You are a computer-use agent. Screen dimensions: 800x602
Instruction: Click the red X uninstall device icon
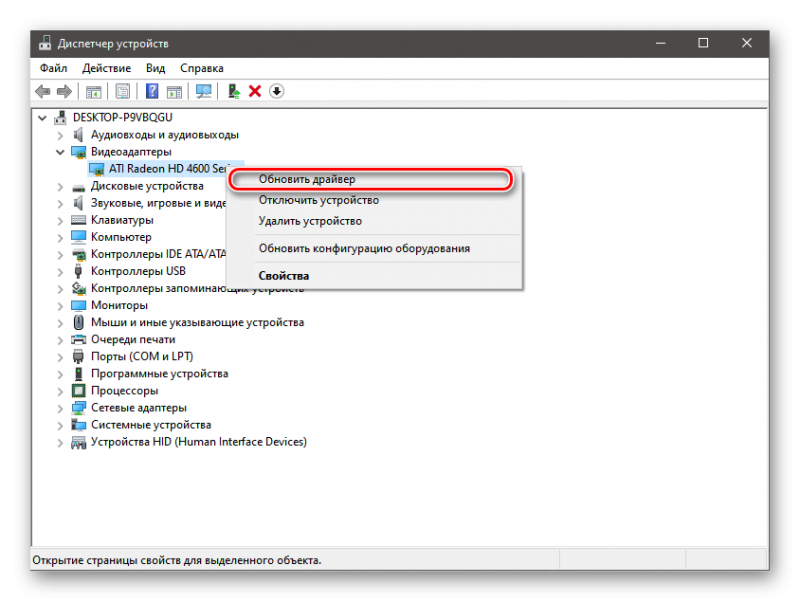point(255,92)
